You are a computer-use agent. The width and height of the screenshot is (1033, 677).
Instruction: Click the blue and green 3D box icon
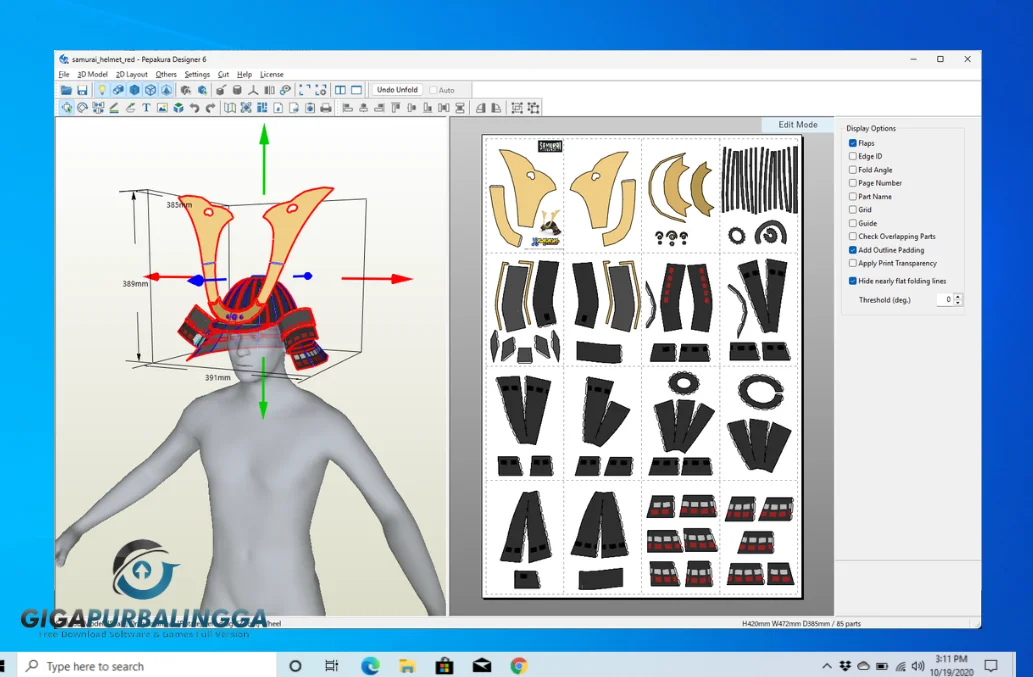pos(179,107)
